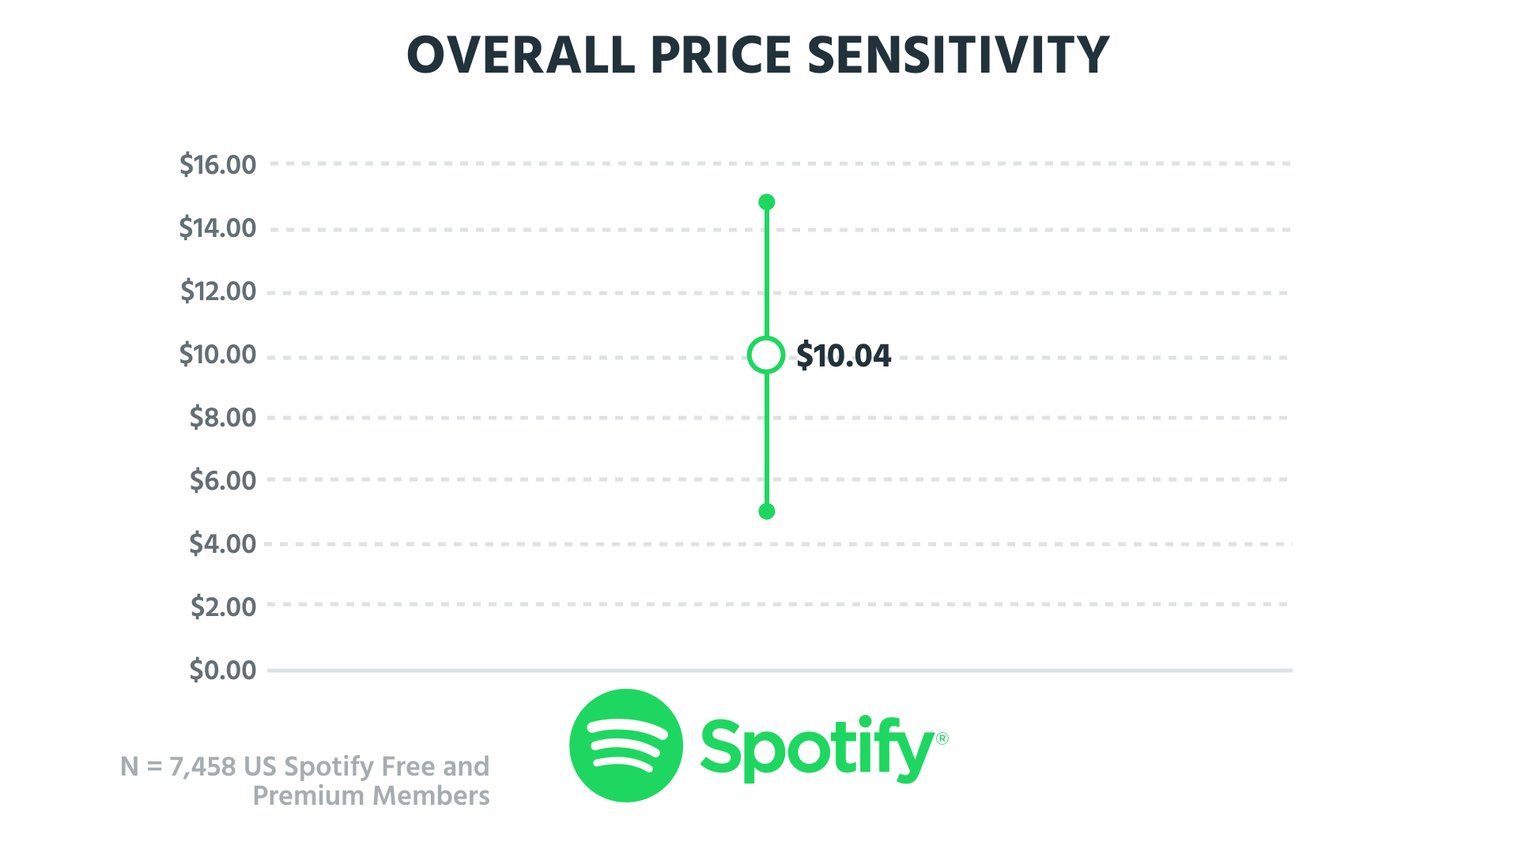
Task: Click the $4.00 axis label
Action: pos(223,544)
